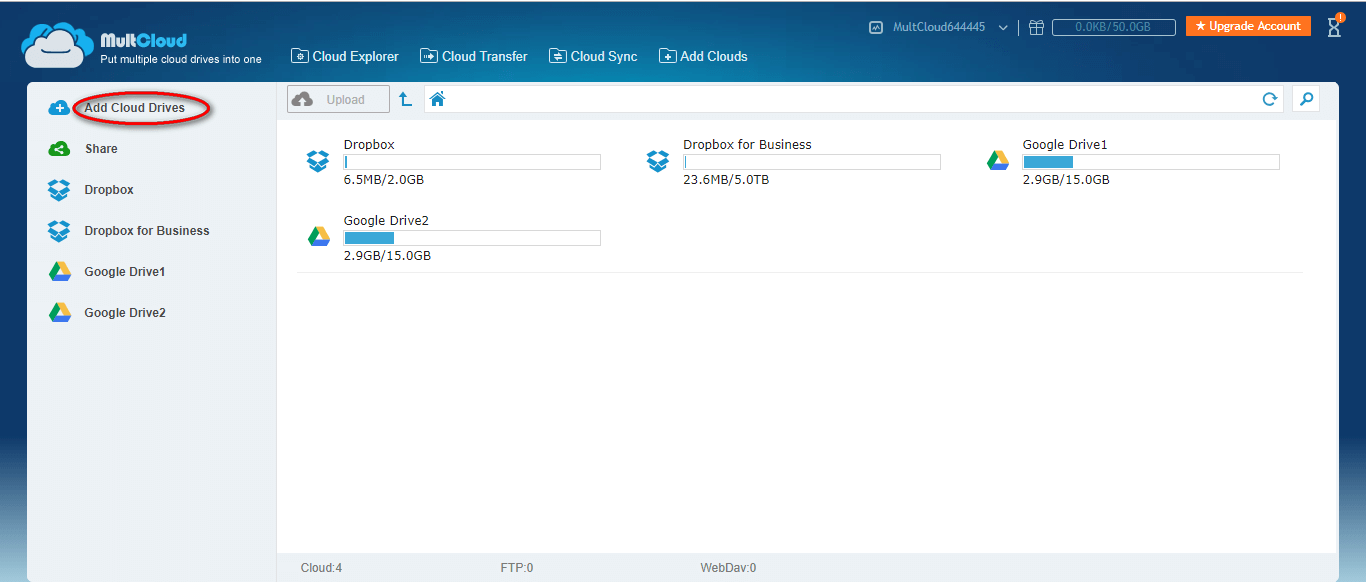Switch to Cloud Transfer
Image resolution: width=1366 pixels, height=582 pixels.
coord(474,57)
